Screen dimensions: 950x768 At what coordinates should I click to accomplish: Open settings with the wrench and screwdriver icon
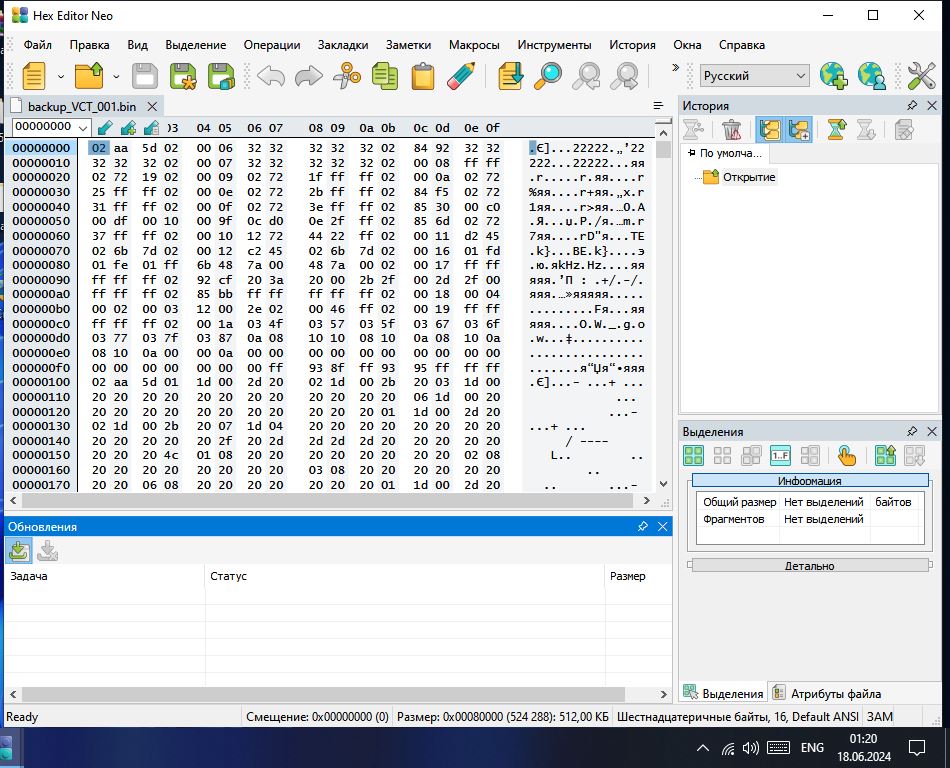[x=921, y=76]
